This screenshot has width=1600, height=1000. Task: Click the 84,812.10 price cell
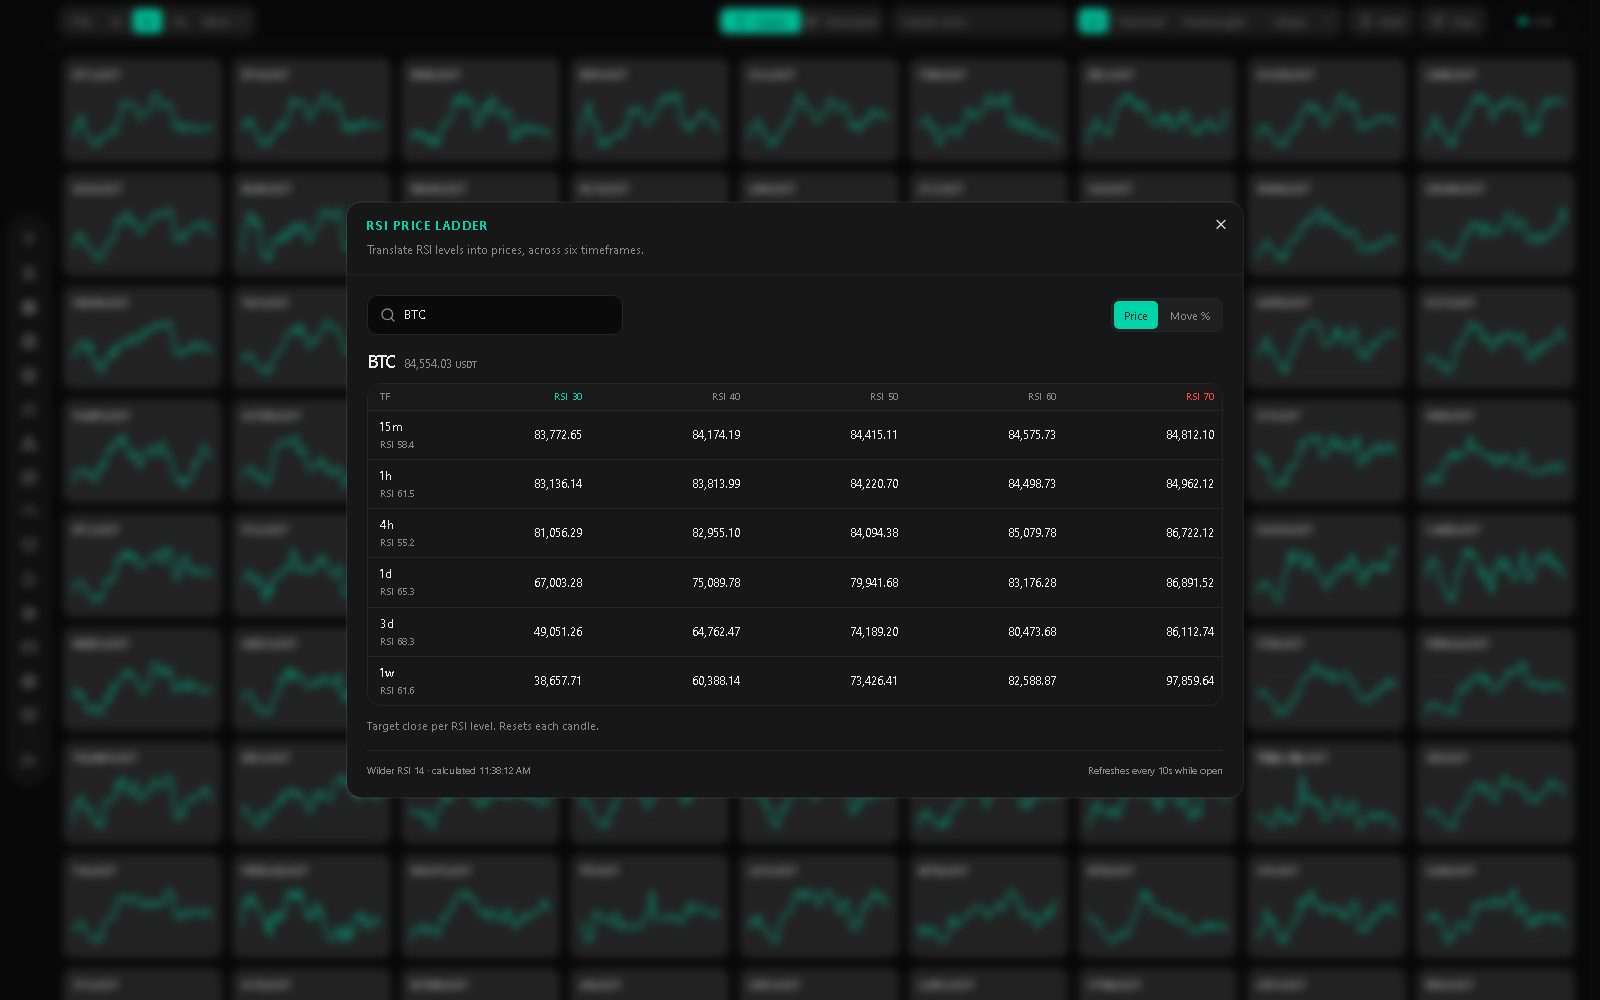[1190, 435]
